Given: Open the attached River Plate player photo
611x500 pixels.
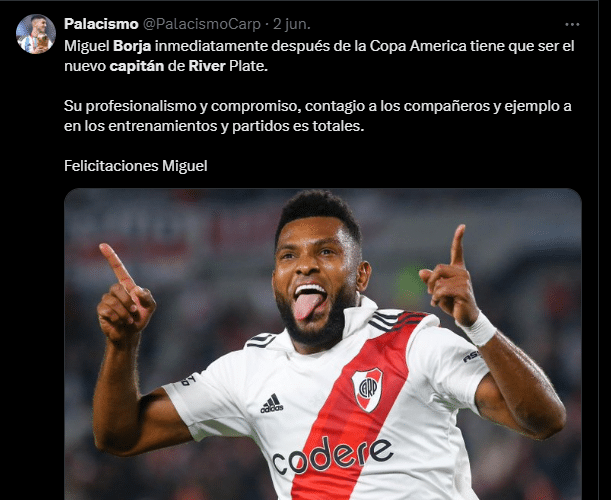Looking at the screenshot, I should [x=323, y=344].
